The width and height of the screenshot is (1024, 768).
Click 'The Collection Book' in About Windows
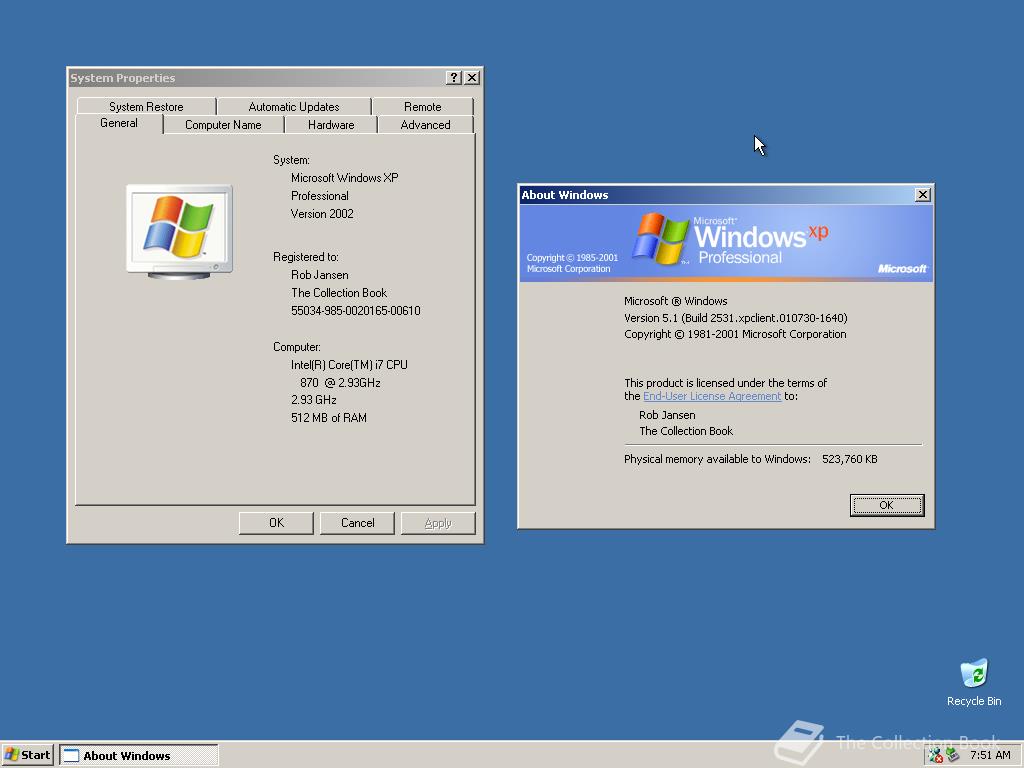pos(686,431)
